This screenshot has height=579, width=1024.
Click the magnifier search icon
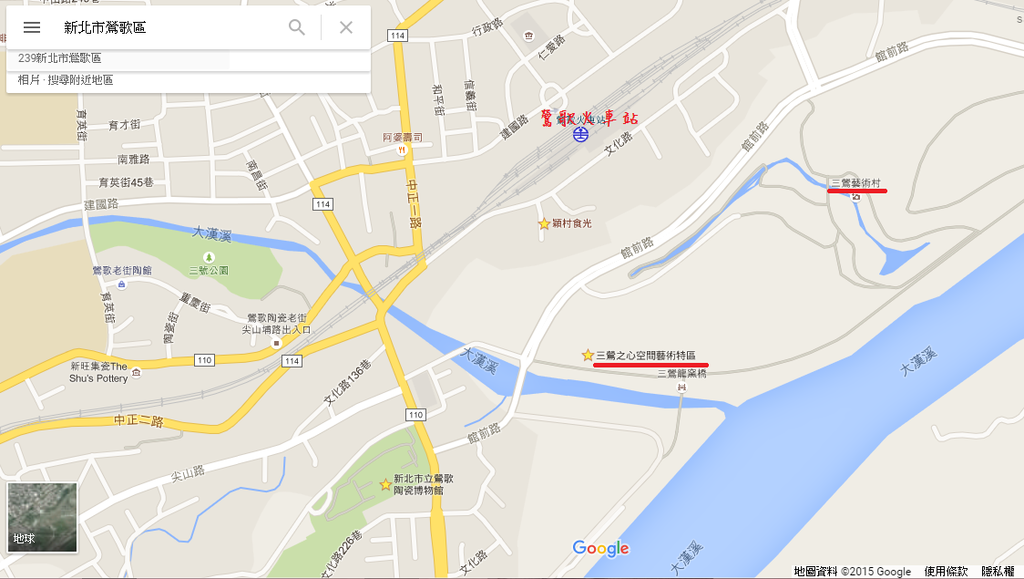[x=296, y=27]
